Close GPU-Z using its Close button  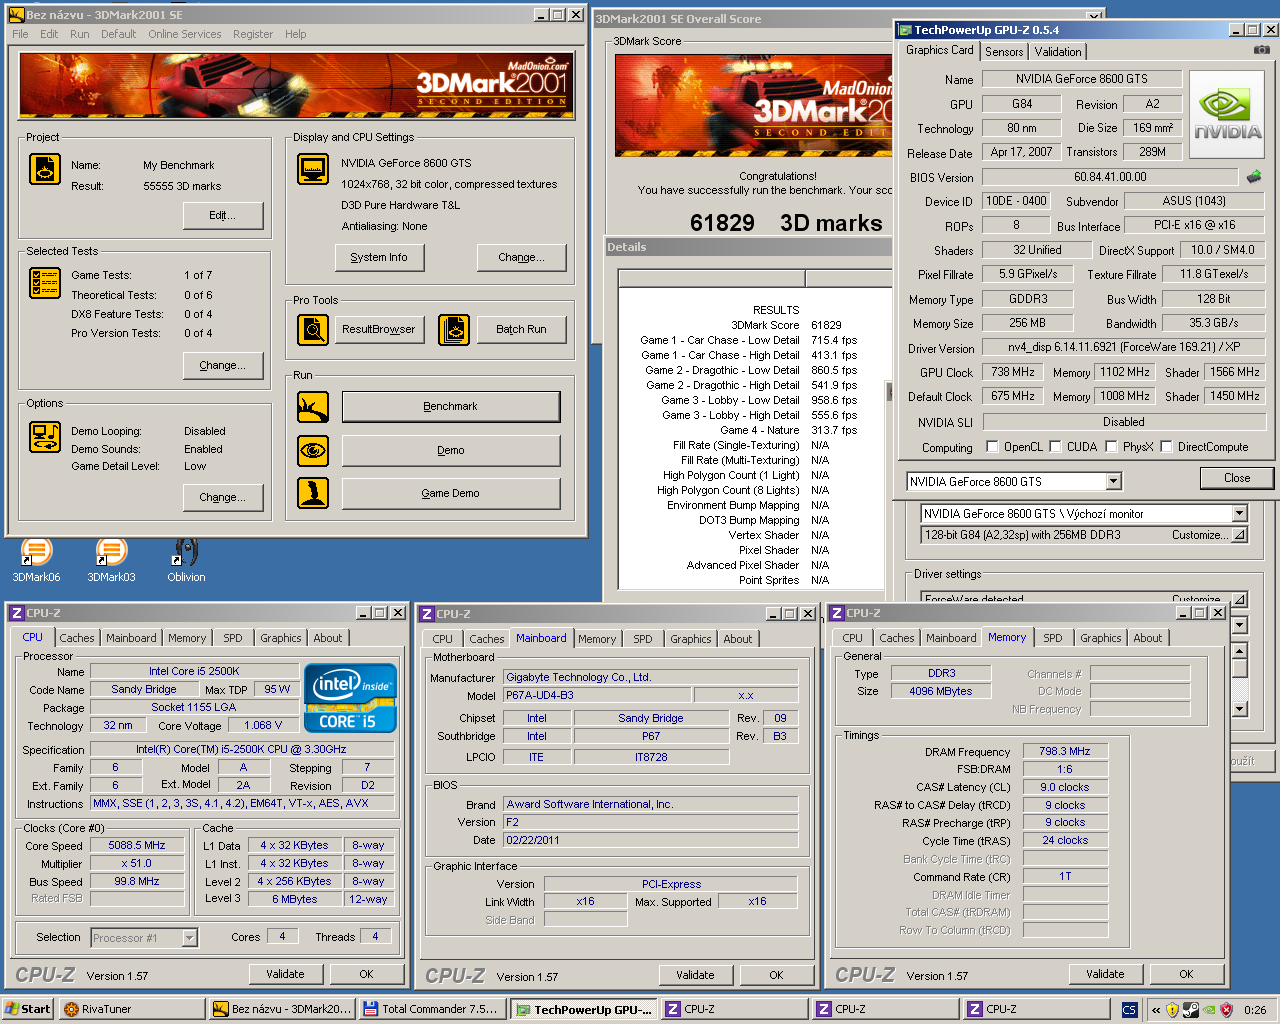[x=1237, y=478]
